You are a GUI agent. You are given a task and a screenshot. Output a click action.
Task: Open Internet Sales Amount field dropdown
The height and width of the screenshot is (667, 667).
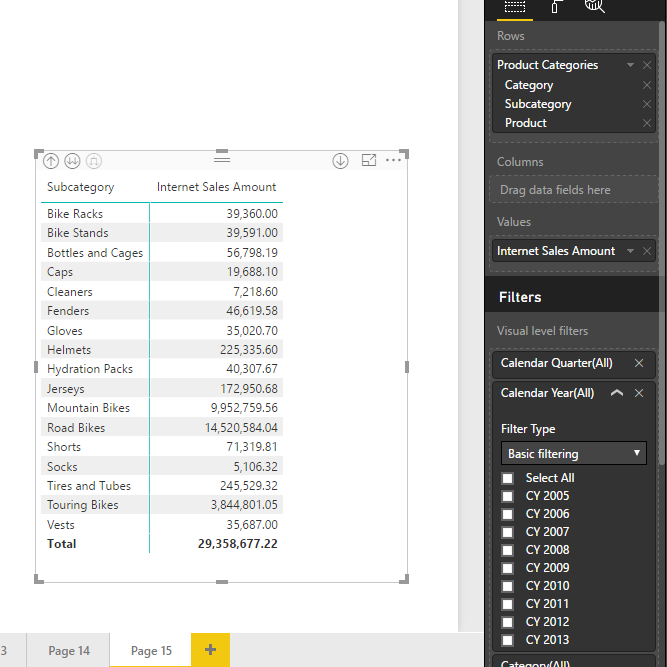(630, 251)
